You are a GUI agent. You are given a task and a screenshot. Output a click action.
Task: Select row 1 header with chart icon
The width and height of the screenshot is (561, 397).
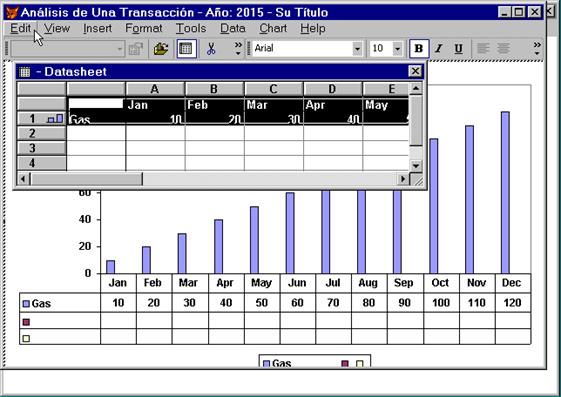[x=42, y=118]
